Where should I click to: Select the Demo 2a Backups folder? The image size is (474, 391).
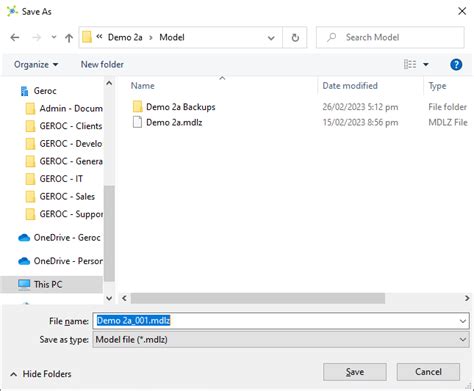(181, 107)
